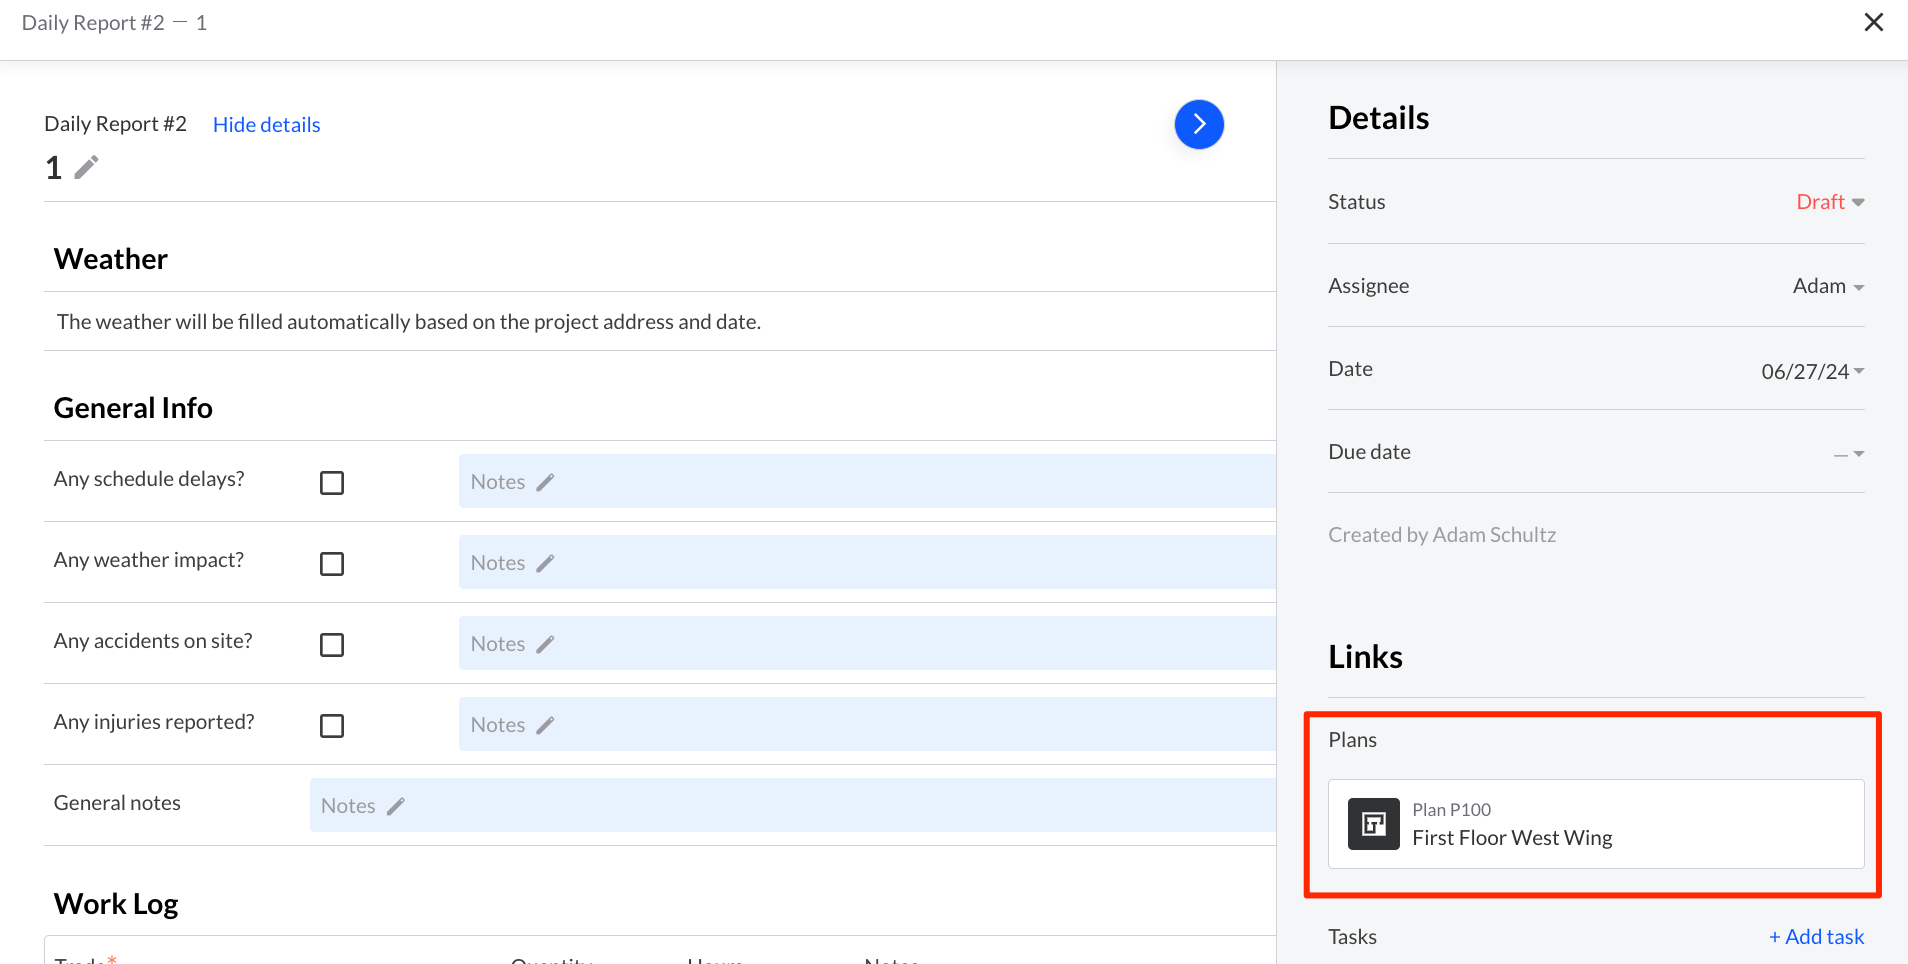Click the pencil icon in General notes field
The height and width of the screenshot is (964, 1908).
(397, 804)
